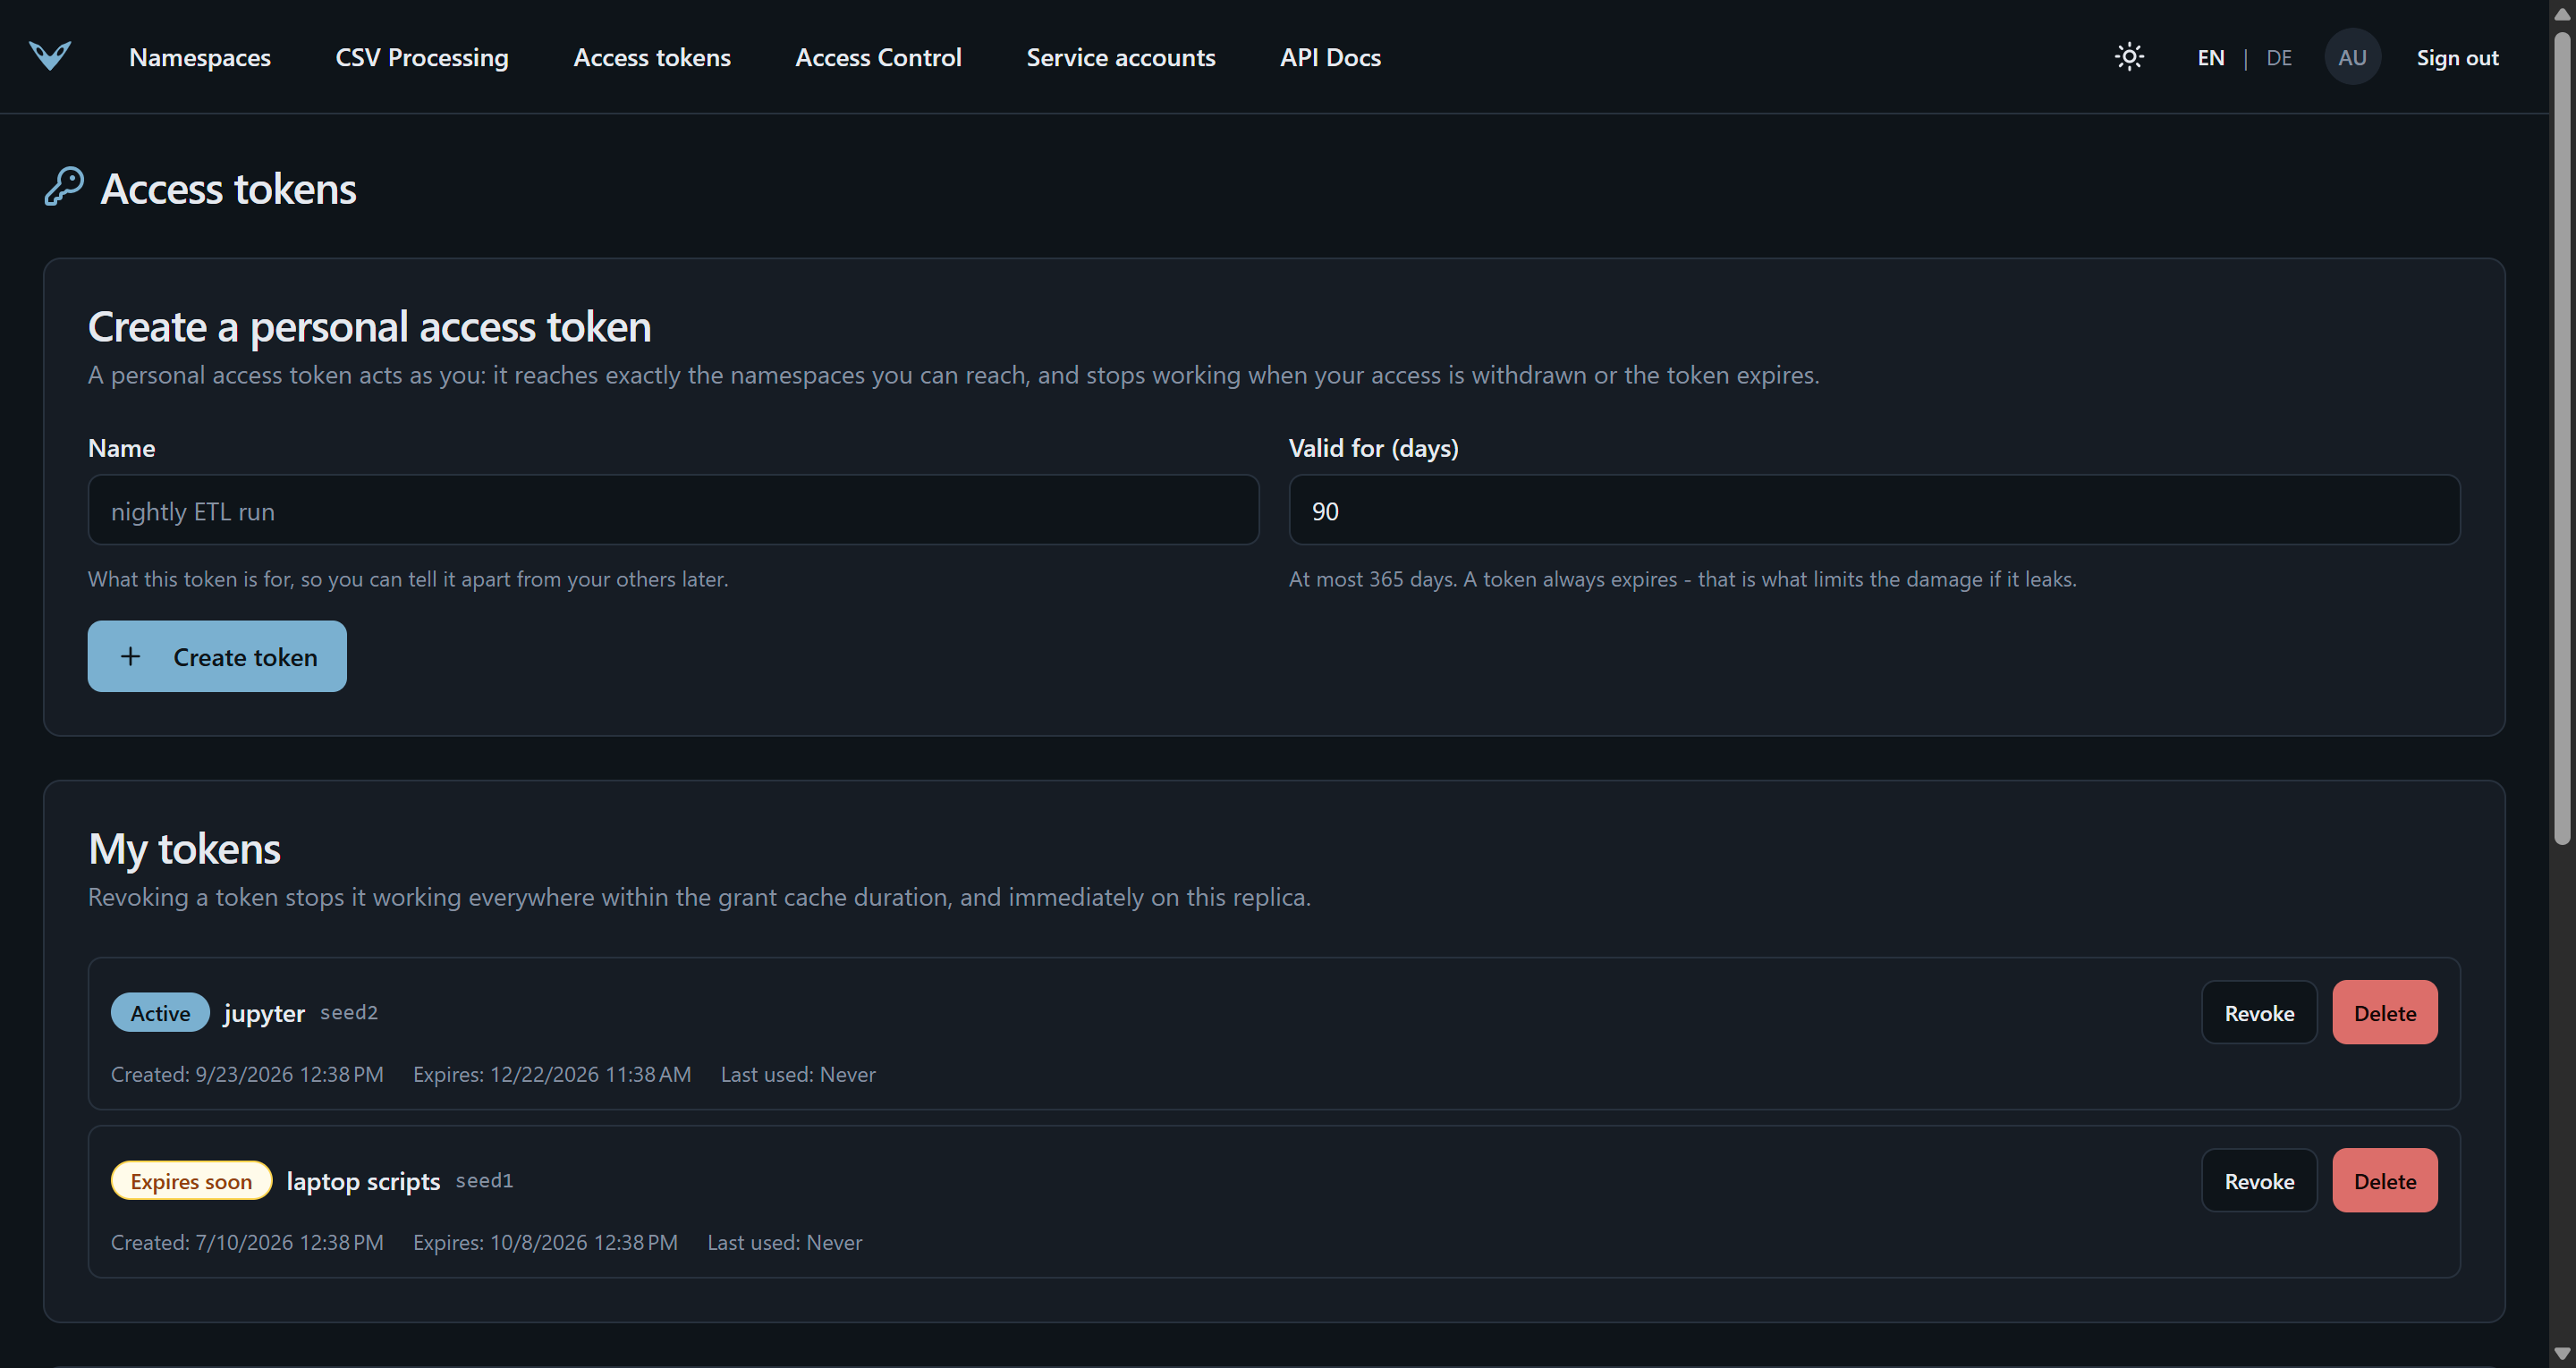Click Expires: 10/8/2026 12:38 PM text
The height and width of the screenshot is (1368, 2576).
(x=545, y=1242)
